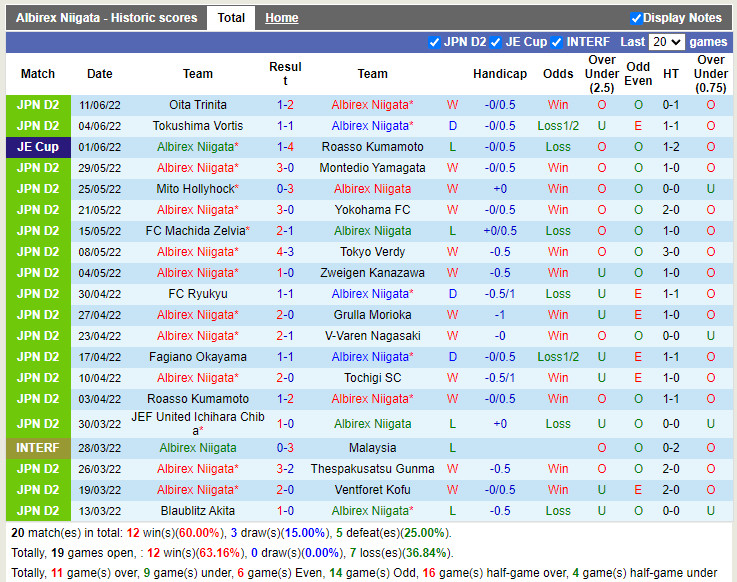This screenshot has height=582, width=737.
Task: Click the Handicap column header
Action: point(499,74)
